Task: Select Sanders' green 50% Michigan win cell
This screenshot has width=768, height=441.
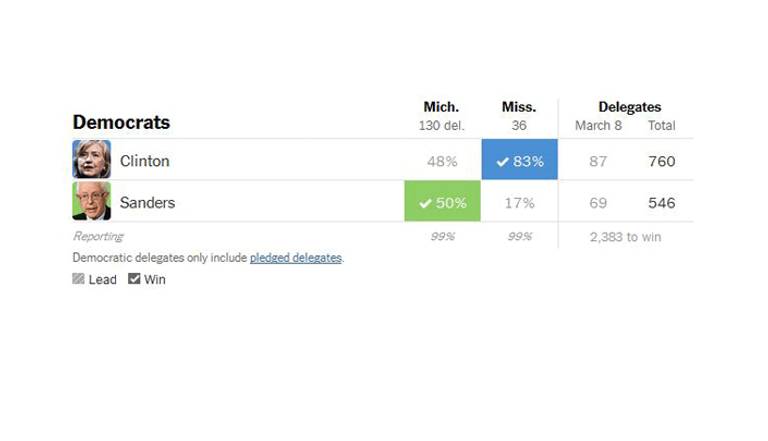Action: click(442, 202)
